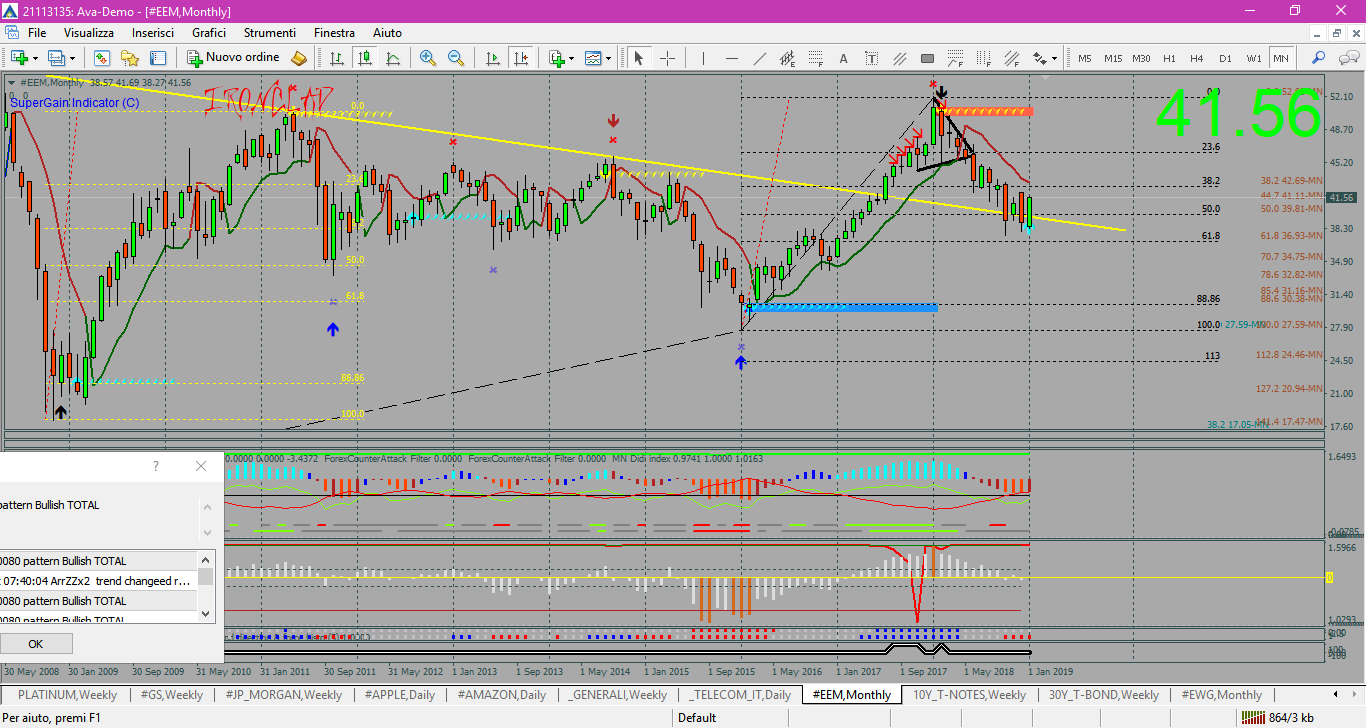Open the Grafici menu
The image size is (1366, 728).
point(209,33)
